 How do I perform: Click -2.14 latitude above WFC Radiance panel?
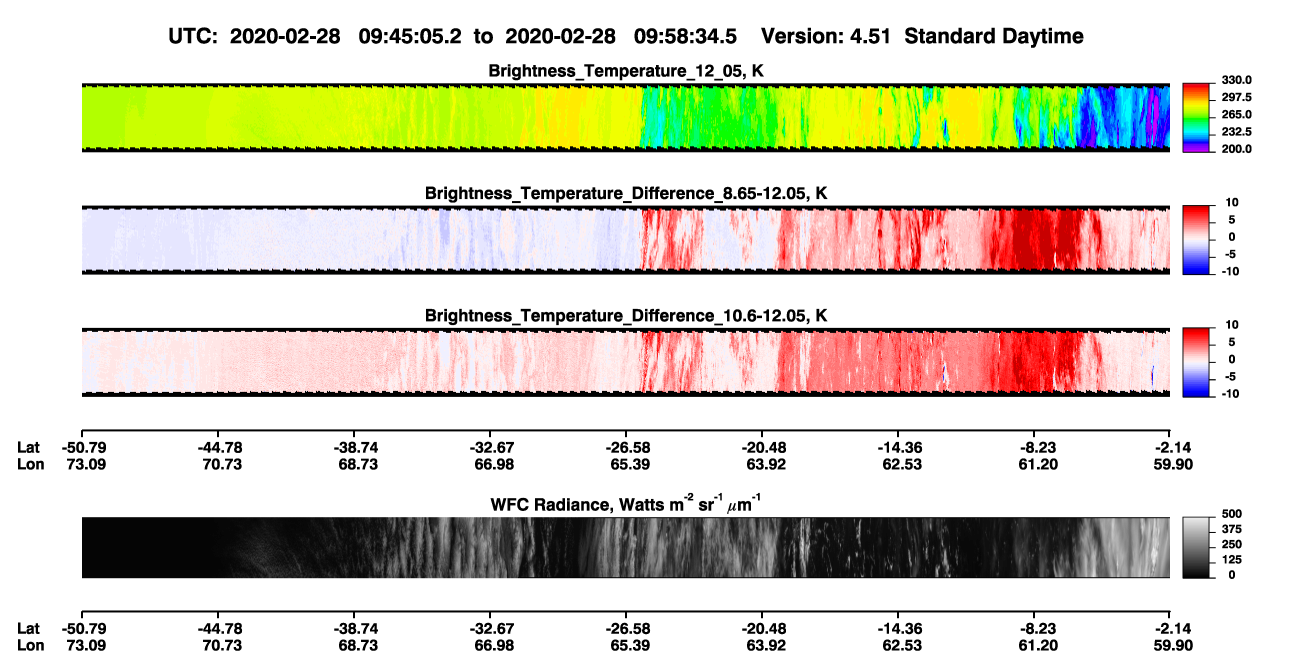(x=1171, y=448)
